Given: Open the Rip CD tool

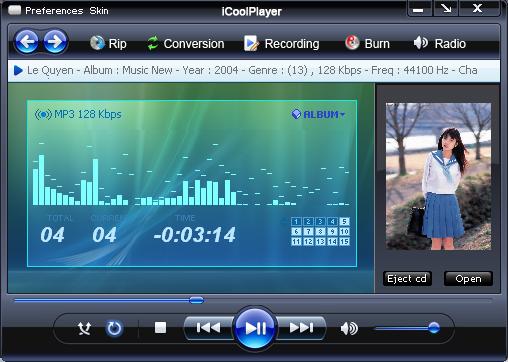Looking at the screenshot, I should (108, 44).
